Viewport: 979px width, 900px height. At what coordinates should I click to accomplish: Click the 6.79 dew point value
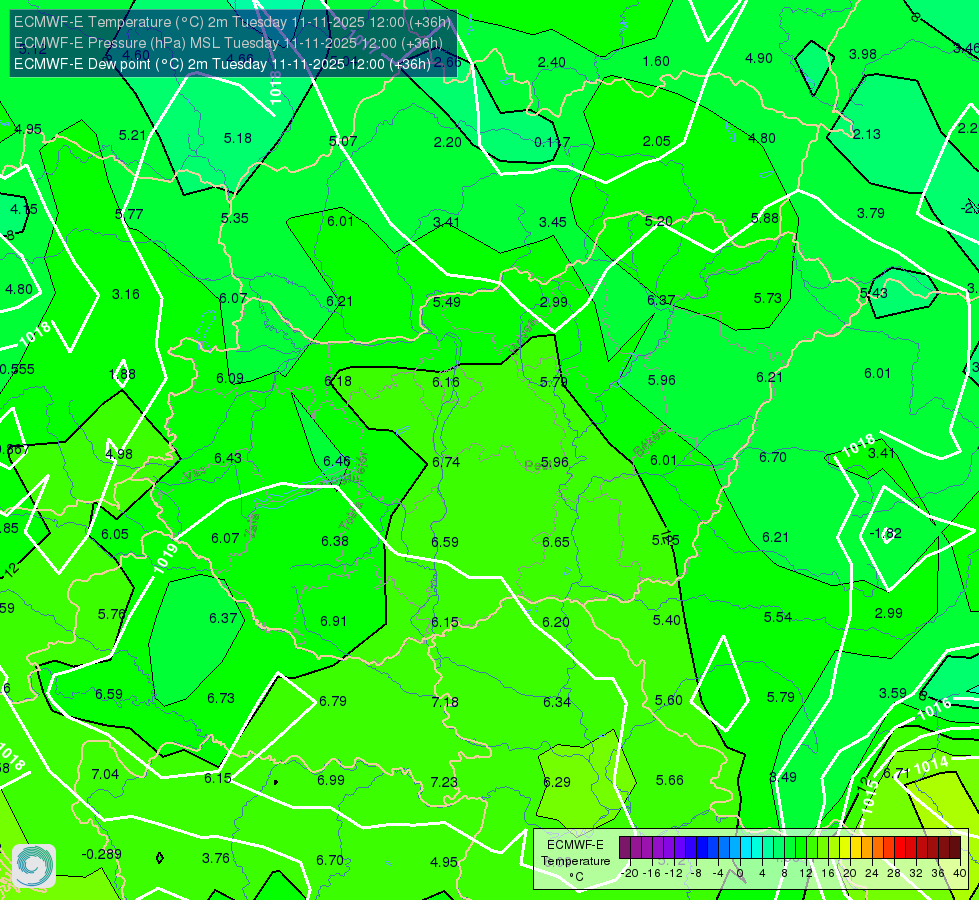[333, 701]
